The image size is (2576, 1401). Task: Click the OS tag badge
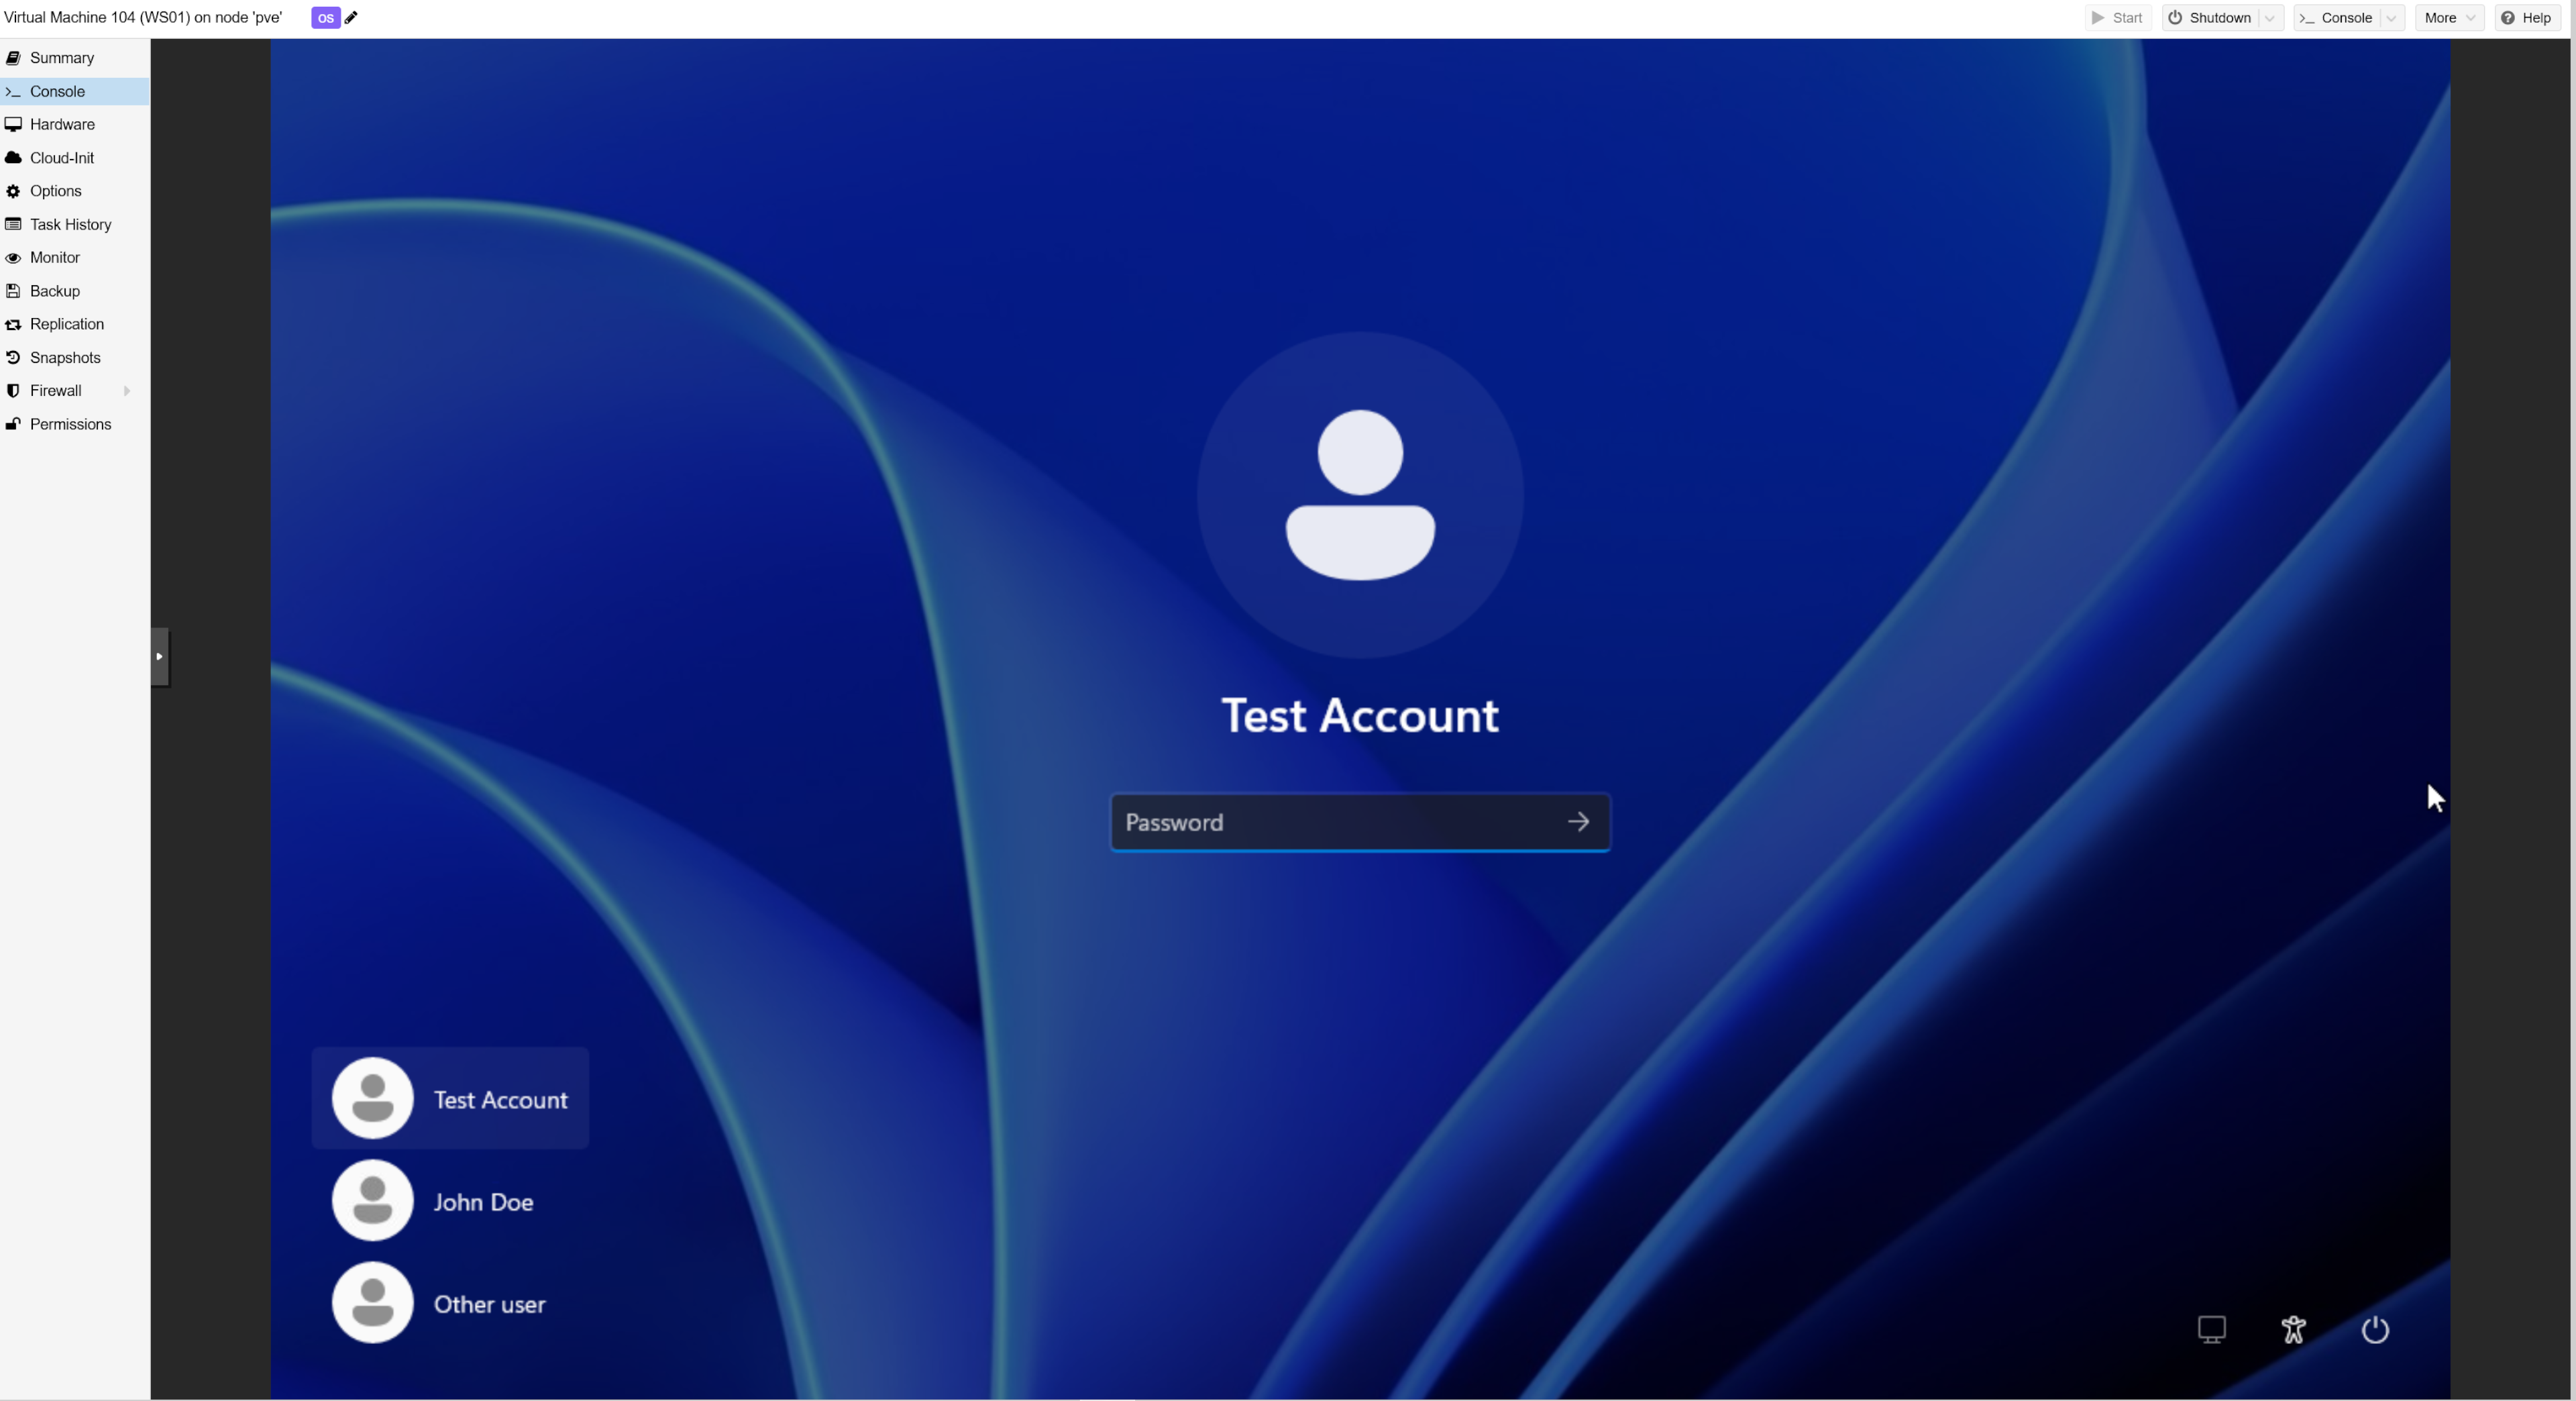tap(325, 18)
